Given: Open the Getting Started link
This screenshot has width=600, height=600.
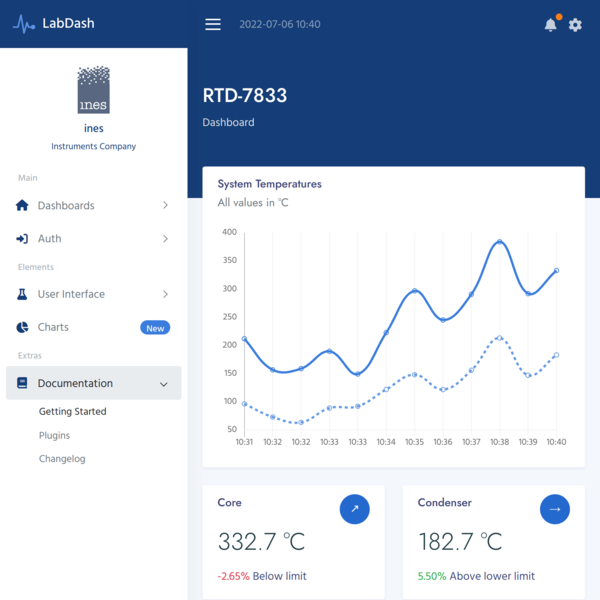Looking at the screenshot, I should [x=73, y=411].
